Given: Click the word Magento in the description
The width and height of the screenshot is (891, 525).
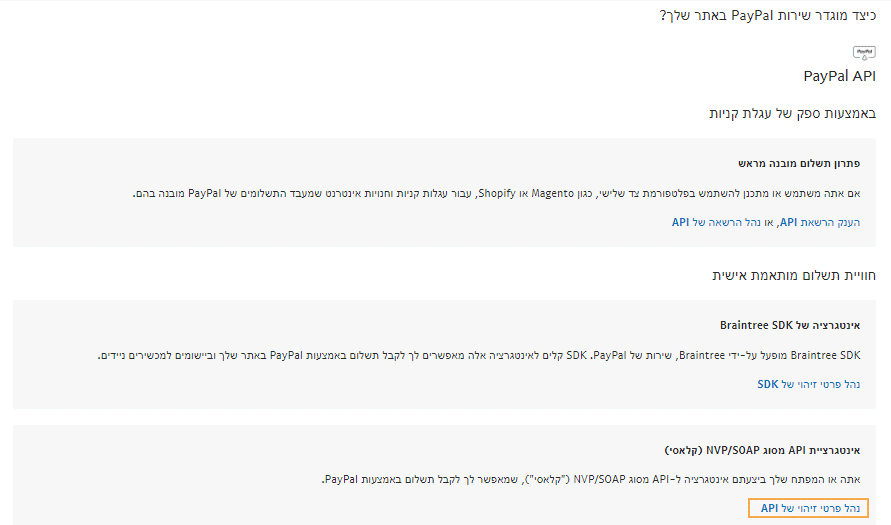Looking at the screenshot, I should 552,193.
